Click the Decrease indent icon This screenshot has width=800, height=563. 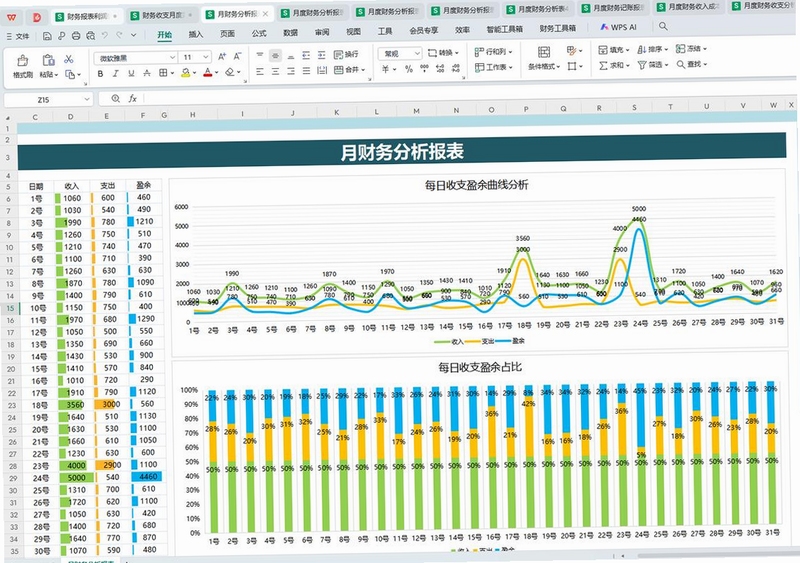(x=306, y=55)
